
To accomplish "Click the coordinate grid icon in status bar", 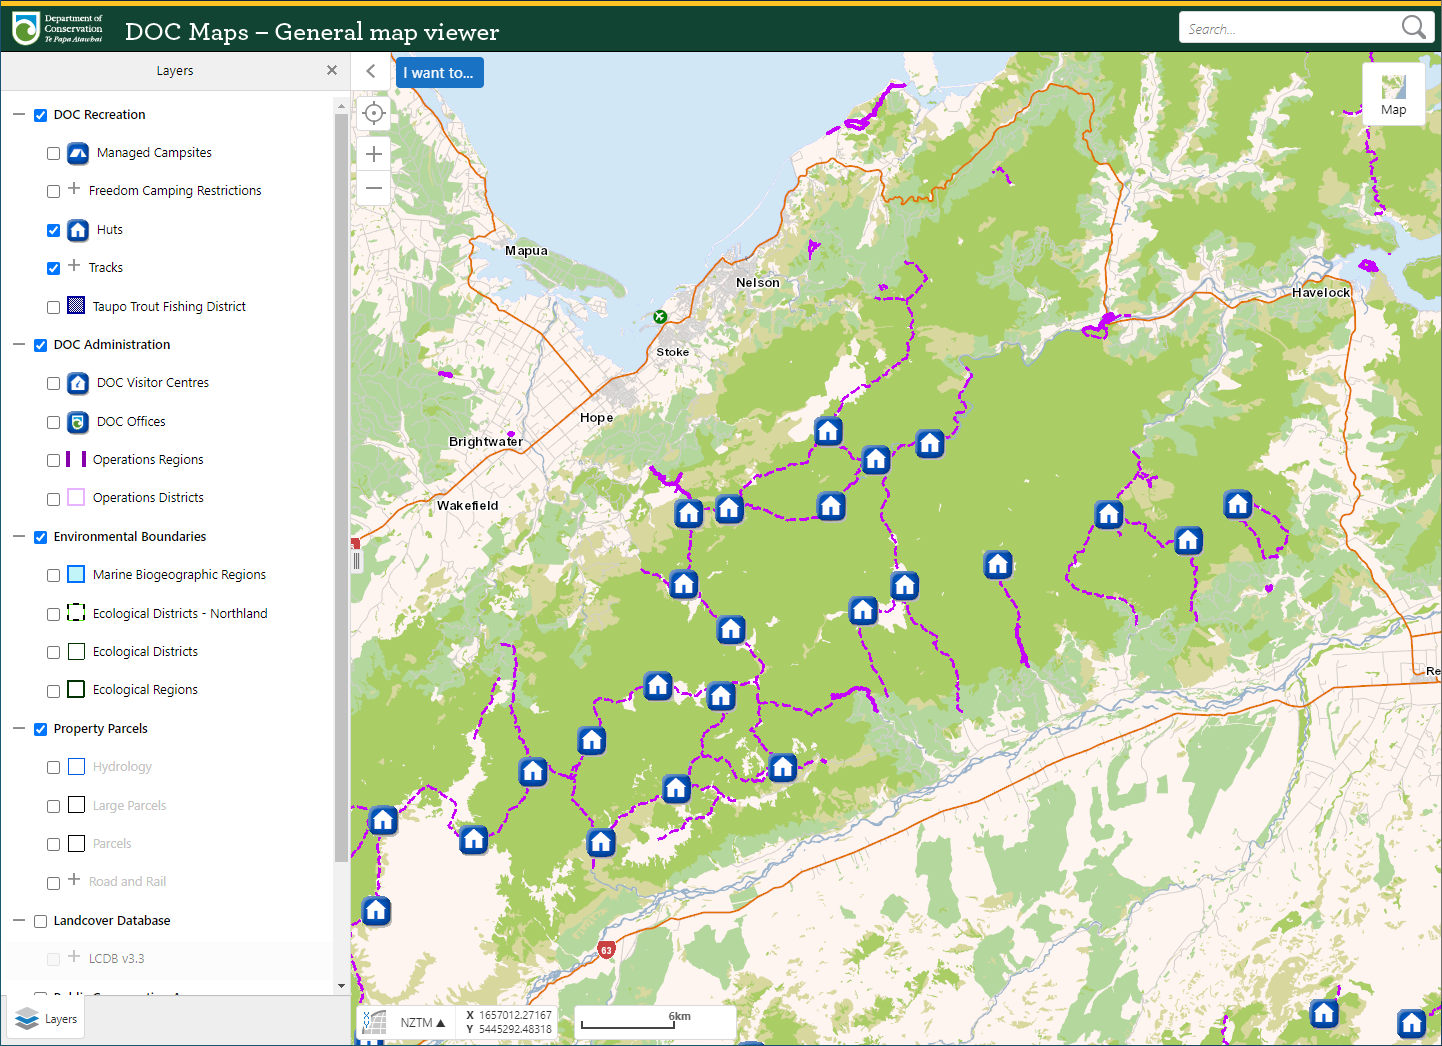I will click(x=375, y=1022).
